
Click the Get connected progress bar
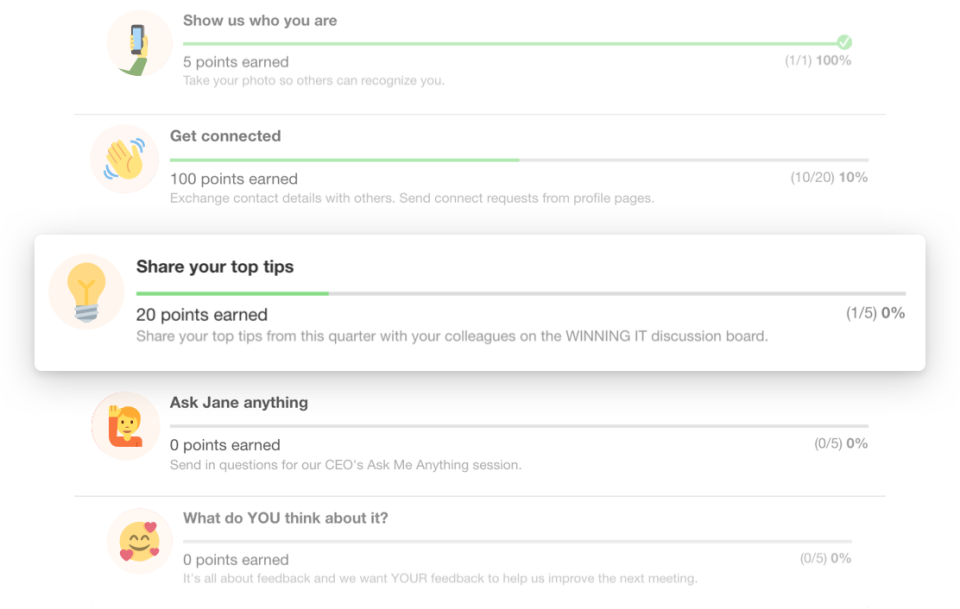[x=519, y=160]
